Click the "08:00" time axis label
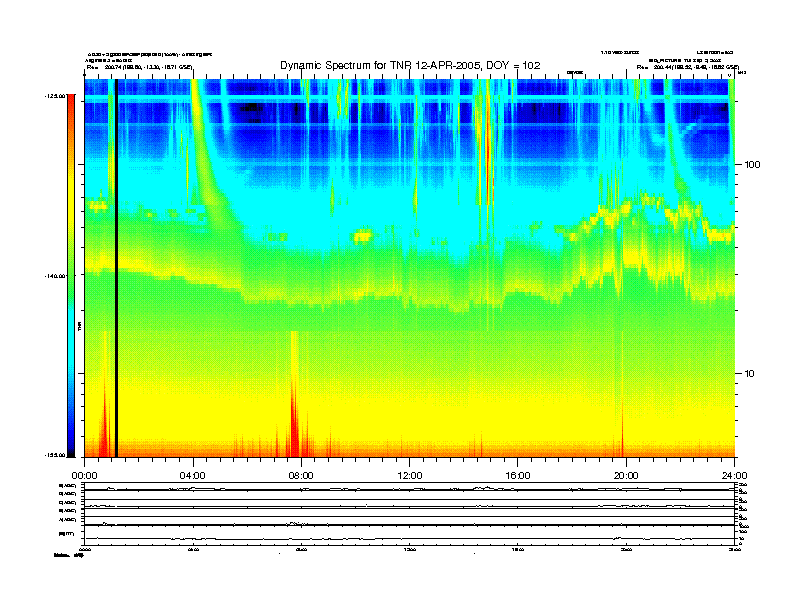This screenshot has height=612, width=792. (x=301, y=476)
